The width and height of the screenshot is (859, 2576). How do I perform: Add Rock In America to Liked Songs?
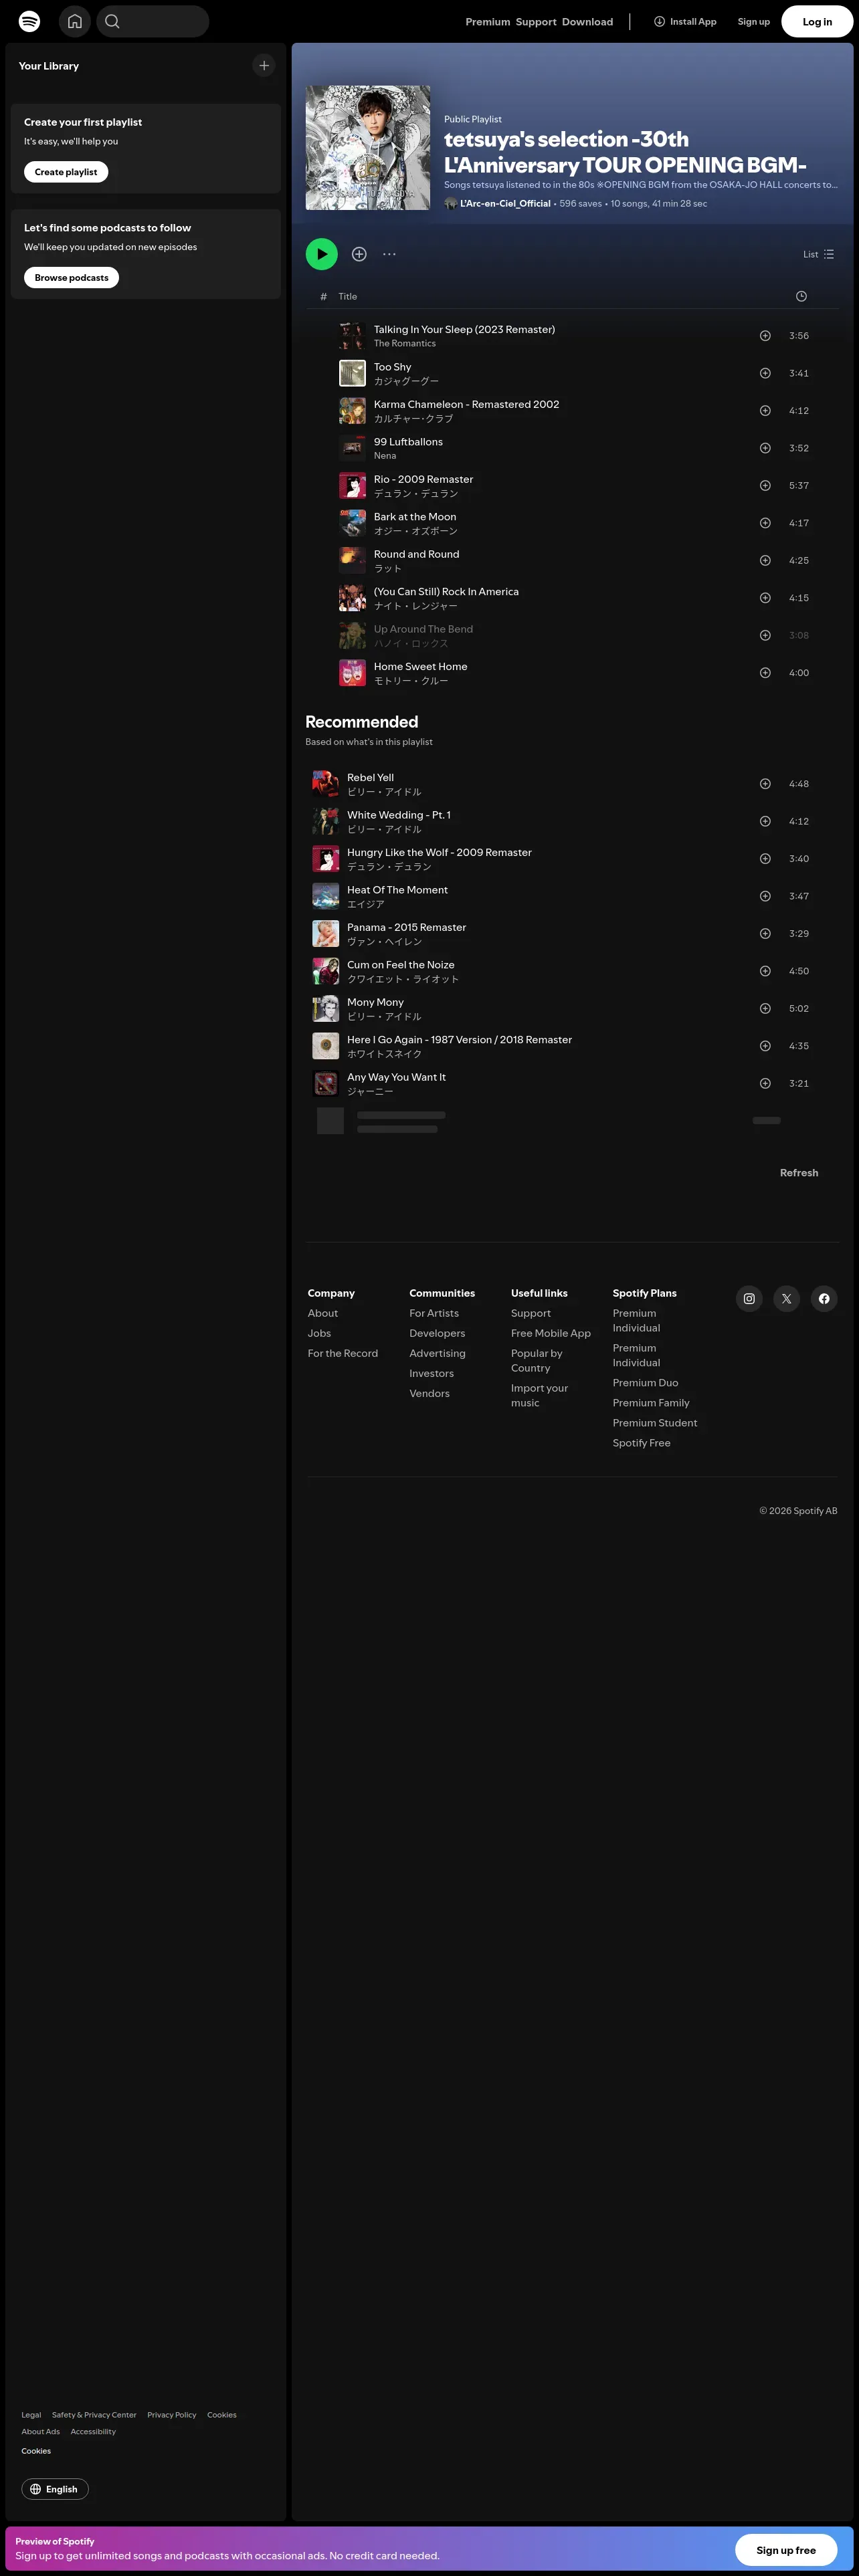click(765, 598)
